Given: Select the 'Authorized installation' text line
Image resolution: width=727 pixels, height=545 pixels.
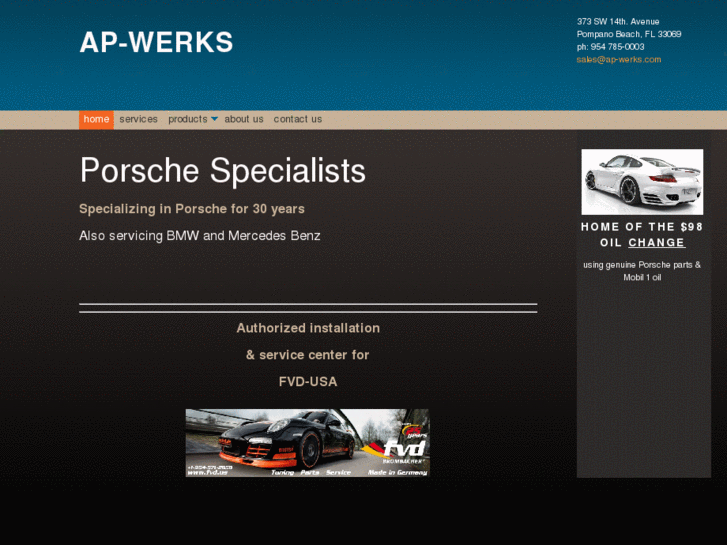Looking at the screenshot, I should (308, 328).
